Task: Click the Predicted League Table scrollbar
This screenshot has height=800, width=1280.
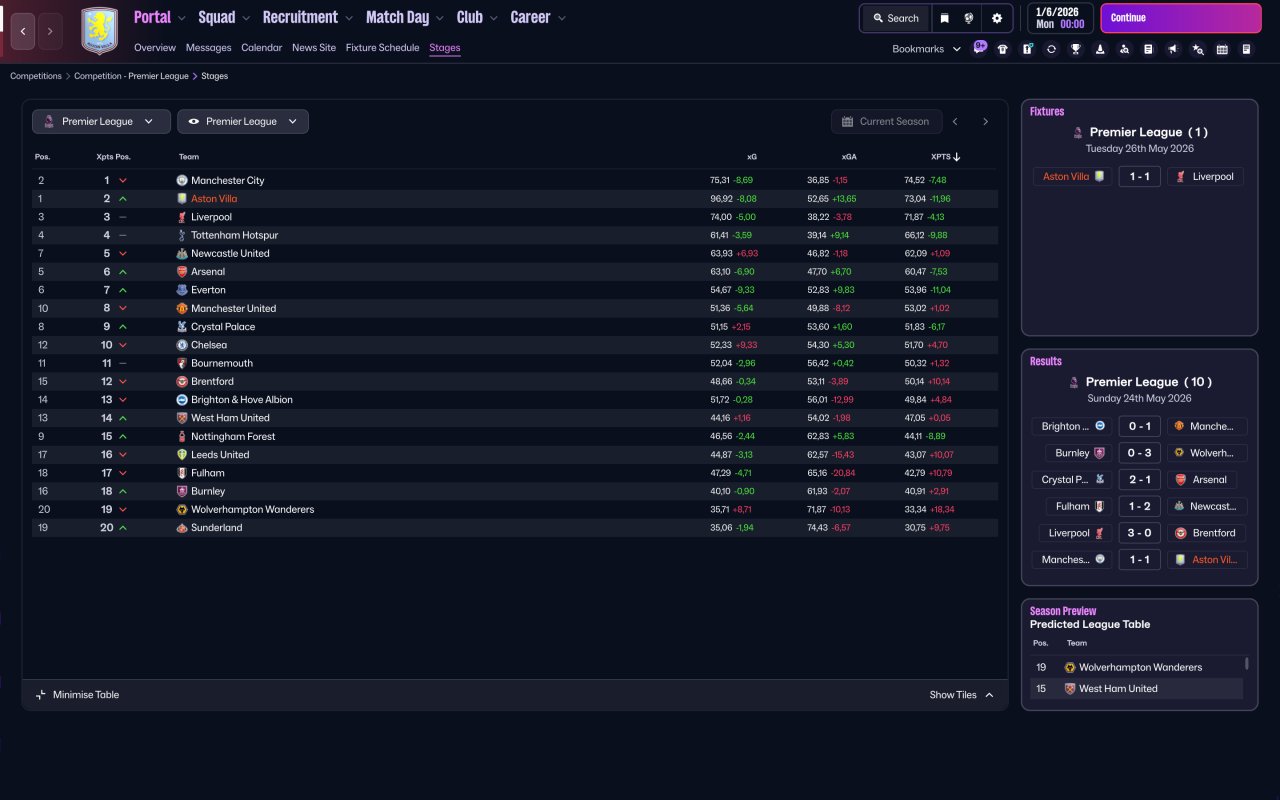Action: pos(1246,664)
